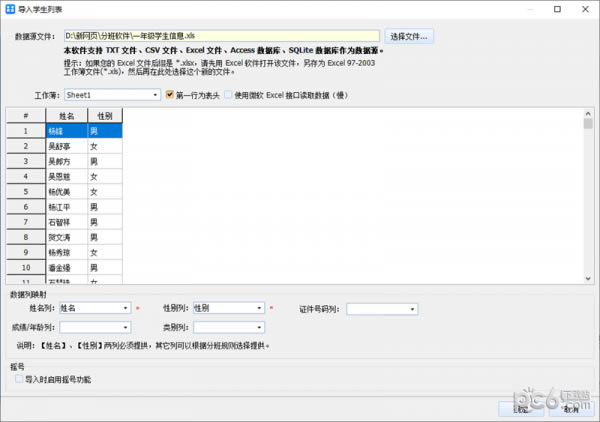600x422 pixels.
Task: Expand the 姓名列 mapping dropdown
Action: coord(95,309)
